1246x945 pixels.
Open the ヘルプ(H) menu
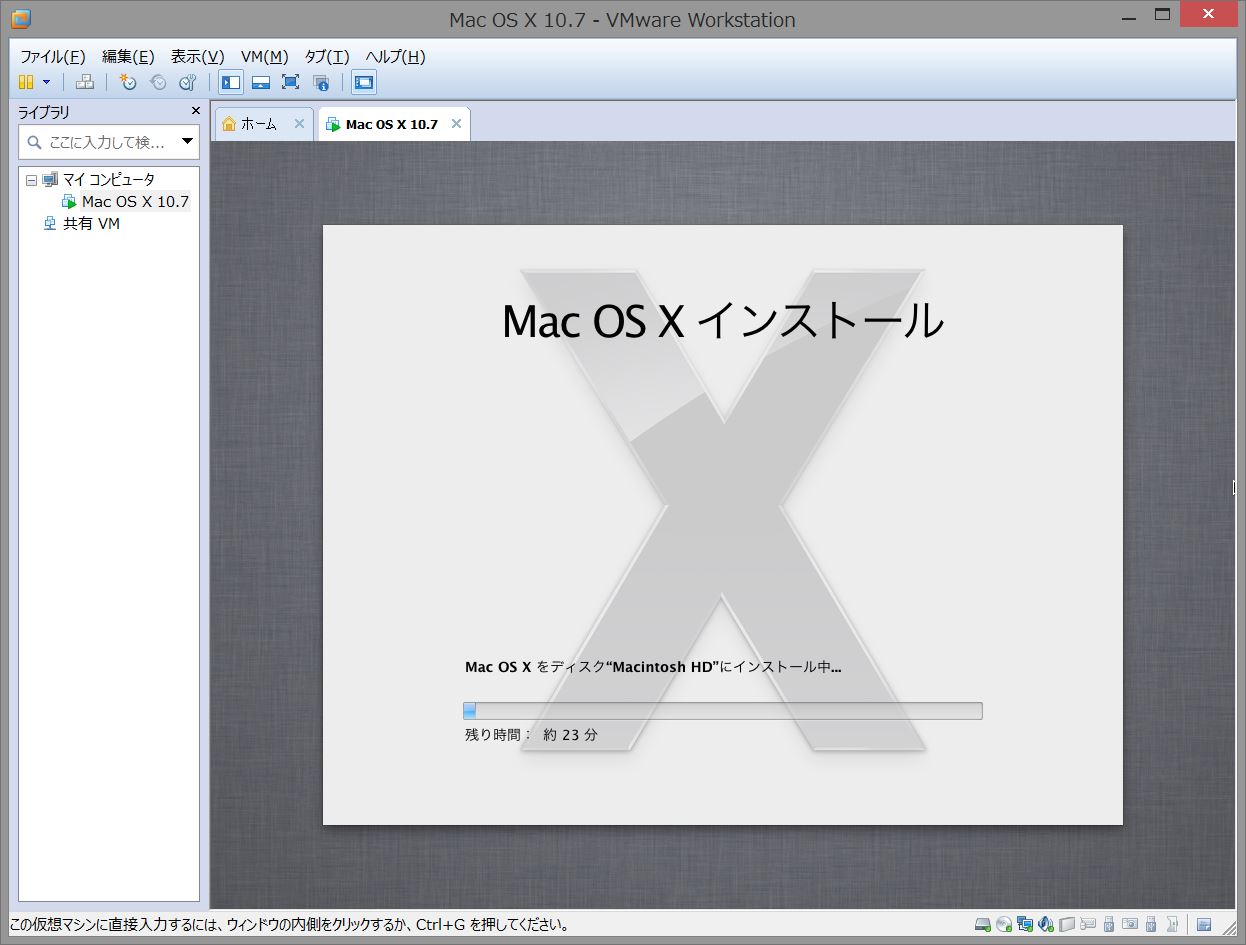point(395,56)
